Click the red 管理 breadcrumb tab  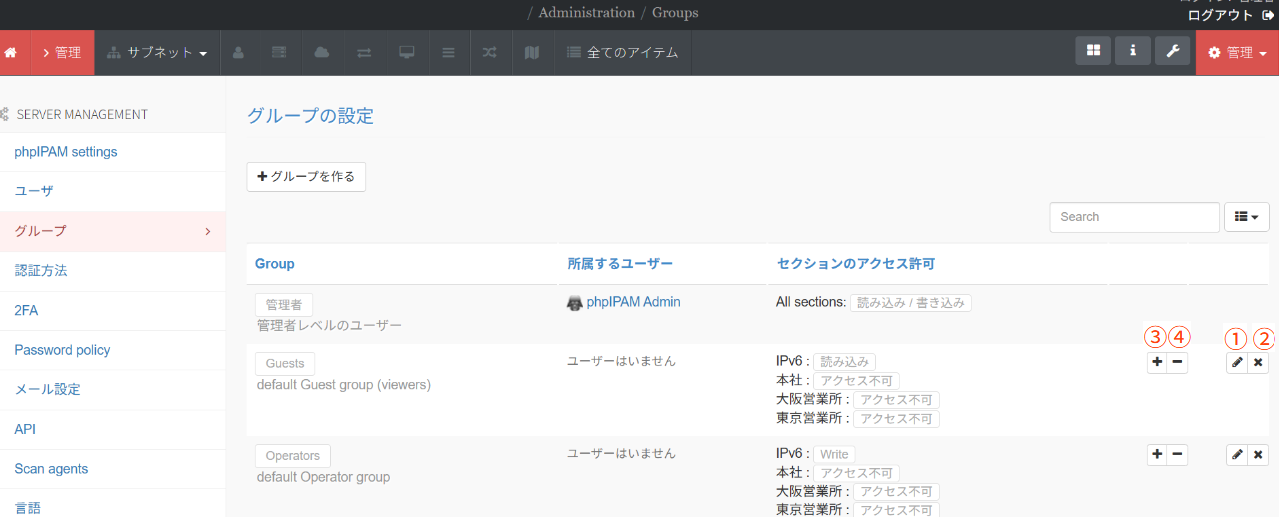click(62, 52)
